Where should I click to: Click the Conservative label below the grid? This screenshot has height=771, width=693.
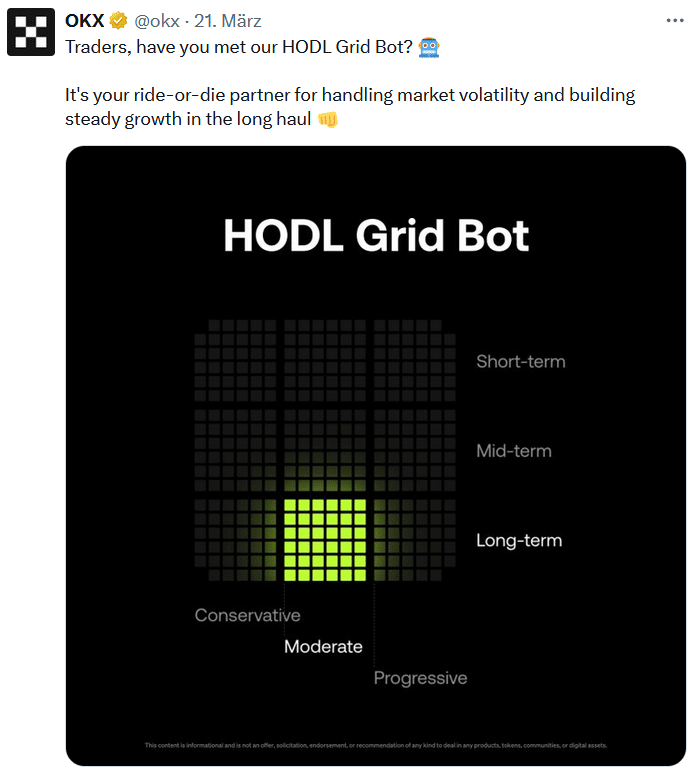pyautogui.click(x=247, y=615)
